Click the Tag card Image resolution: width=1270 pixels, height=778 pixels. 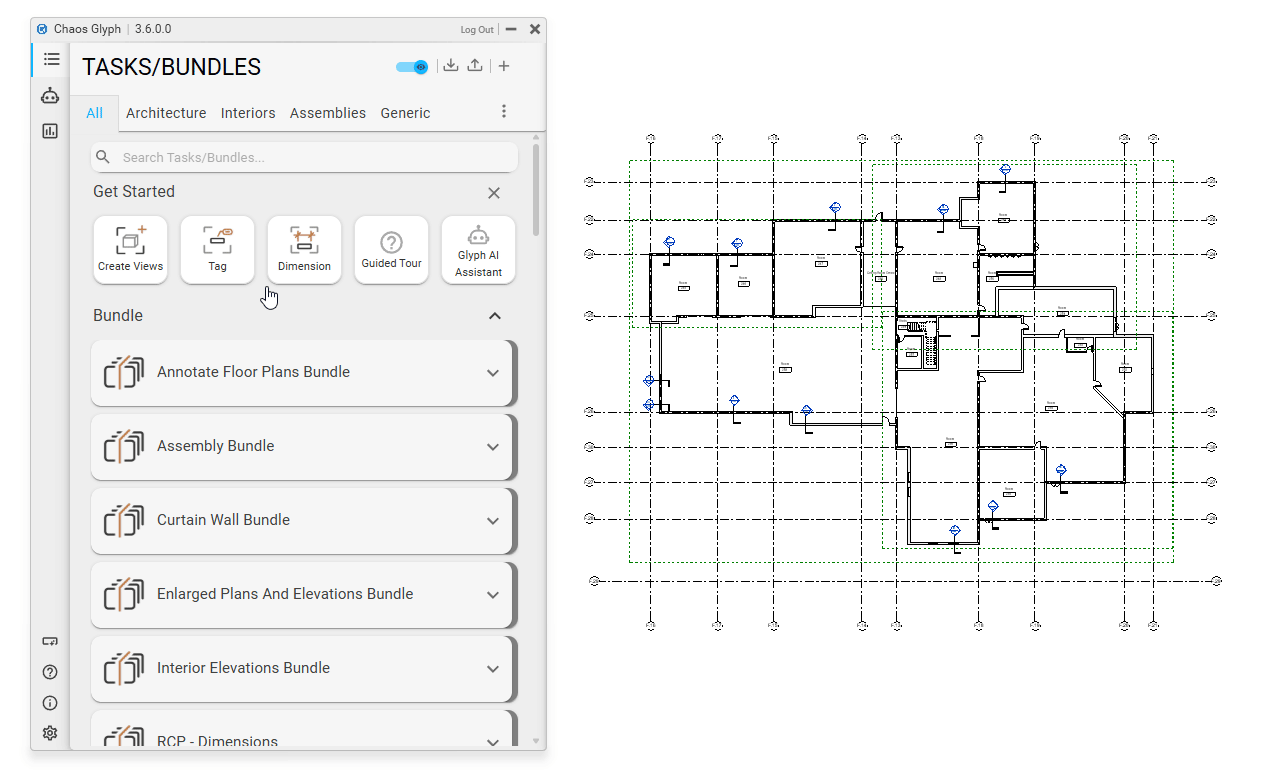(217, 250)
